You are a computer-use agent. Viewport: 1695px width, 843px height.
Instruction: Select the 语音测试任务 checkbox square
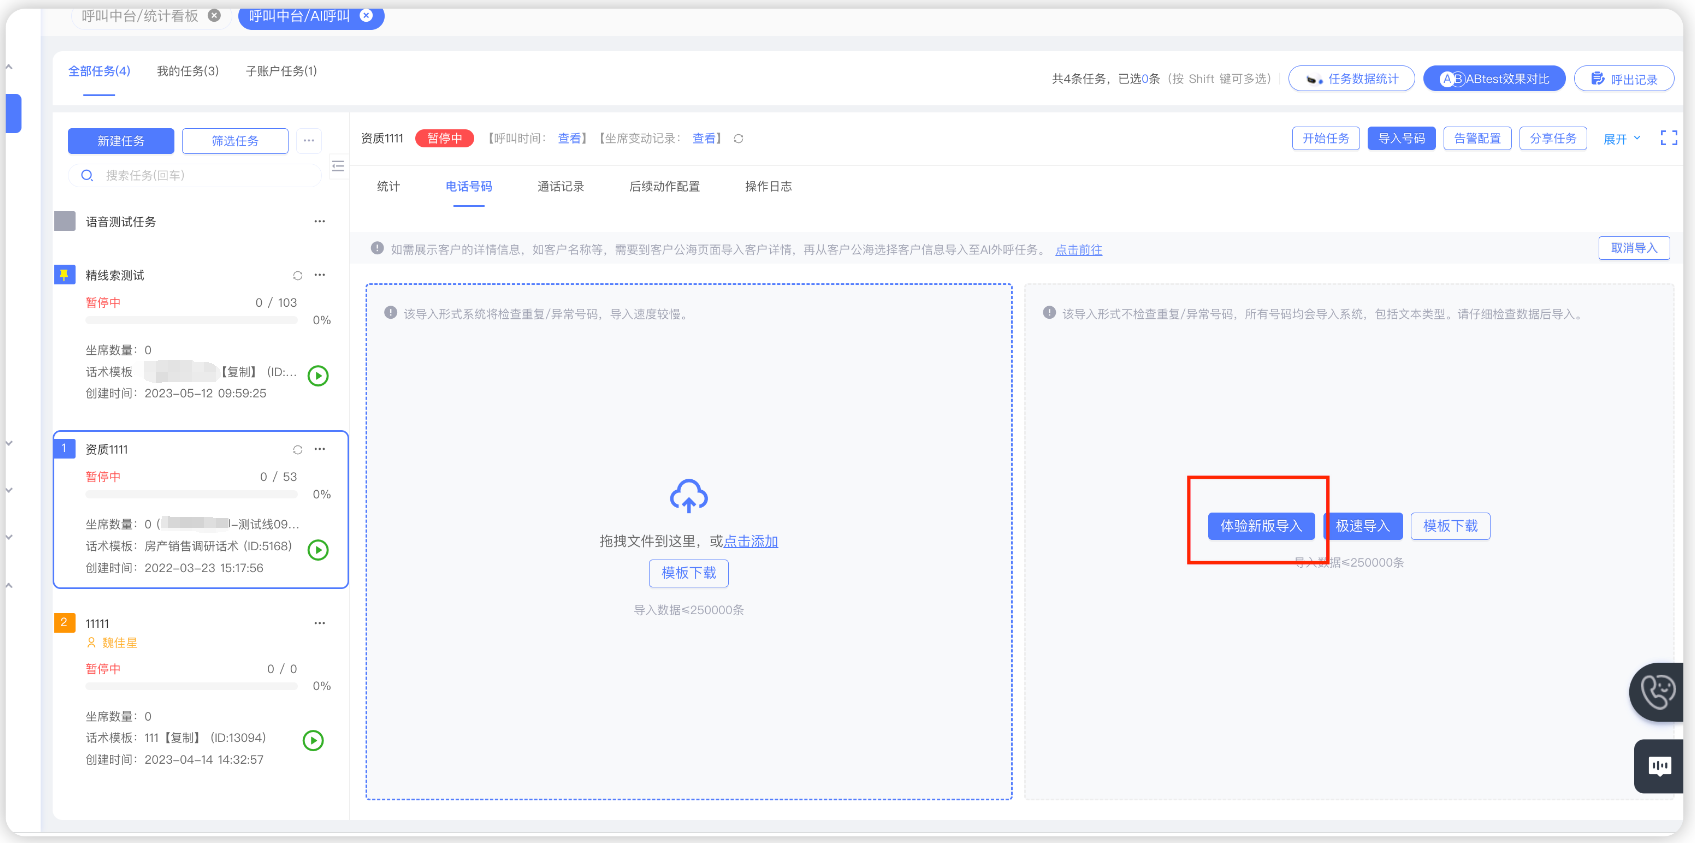(x=65, y=221)
